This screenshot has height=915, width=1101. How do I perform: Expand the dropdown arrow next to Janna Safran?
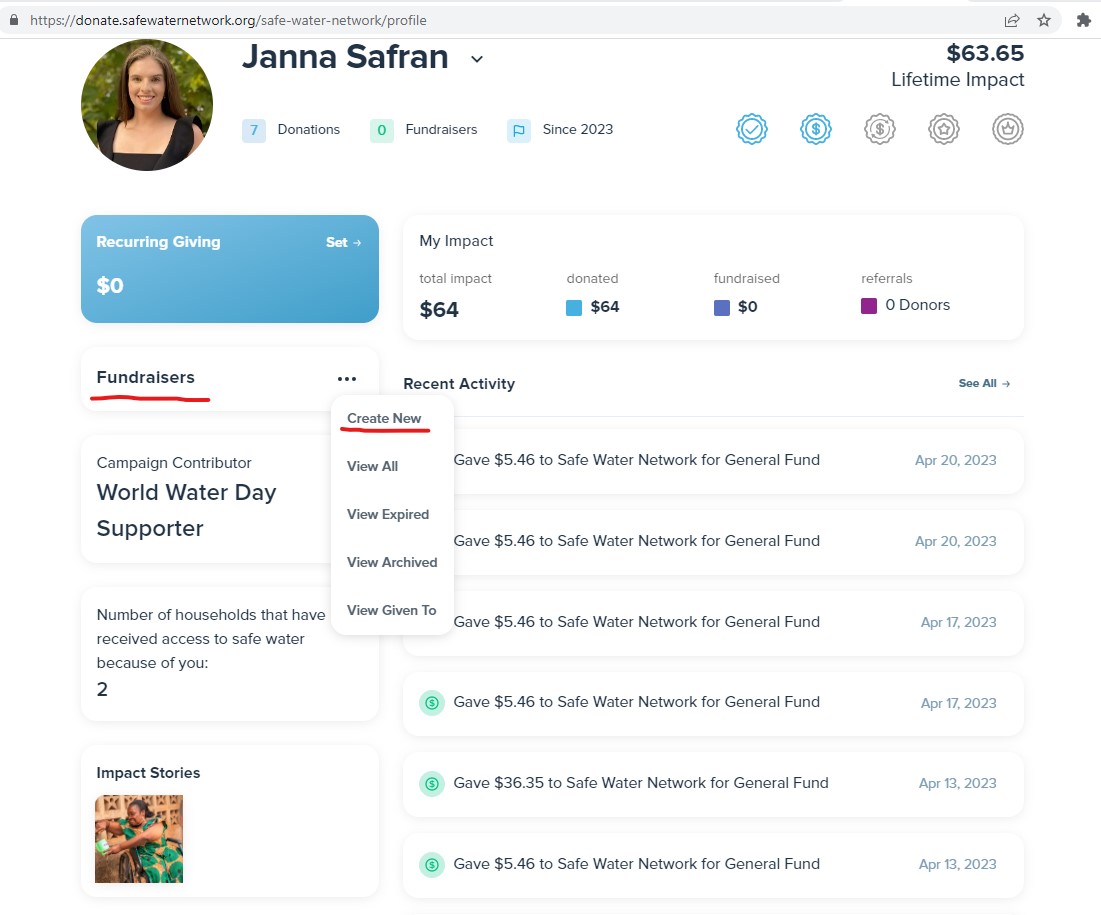click(477, 59)
